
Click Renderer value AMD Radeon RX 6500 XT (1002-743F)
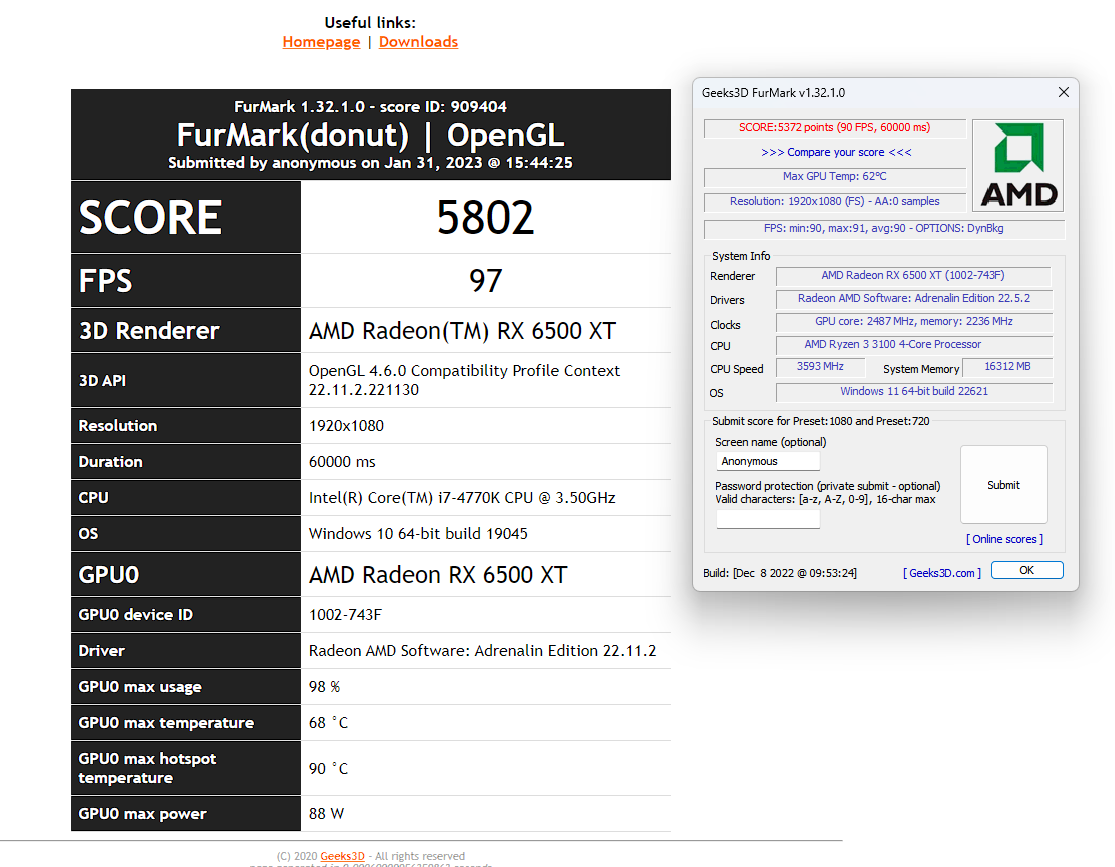(x=913, y=276)
